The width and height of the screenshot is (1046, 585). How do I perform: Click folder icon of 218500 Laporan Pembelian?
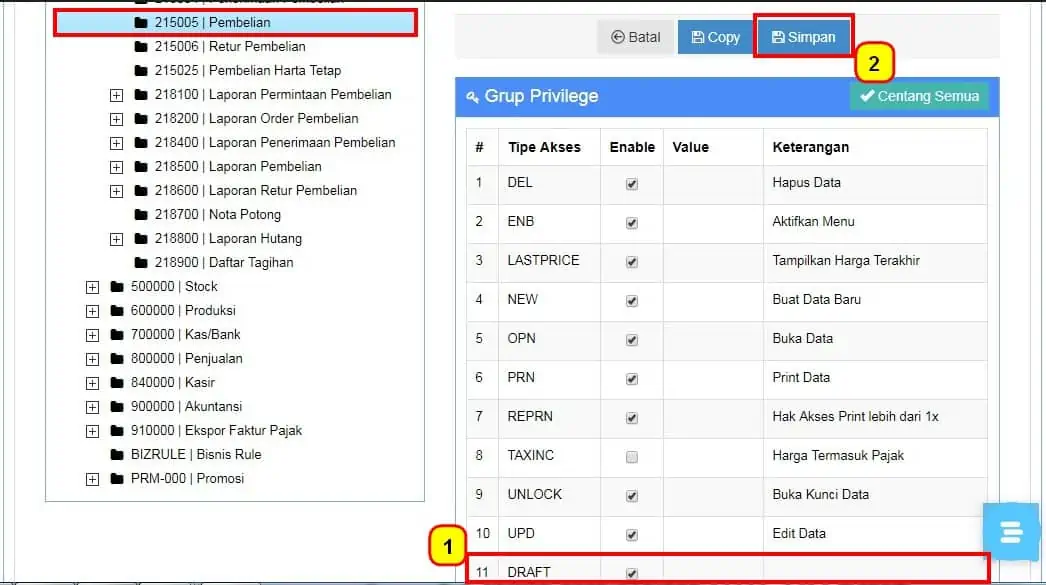point(141,167)
